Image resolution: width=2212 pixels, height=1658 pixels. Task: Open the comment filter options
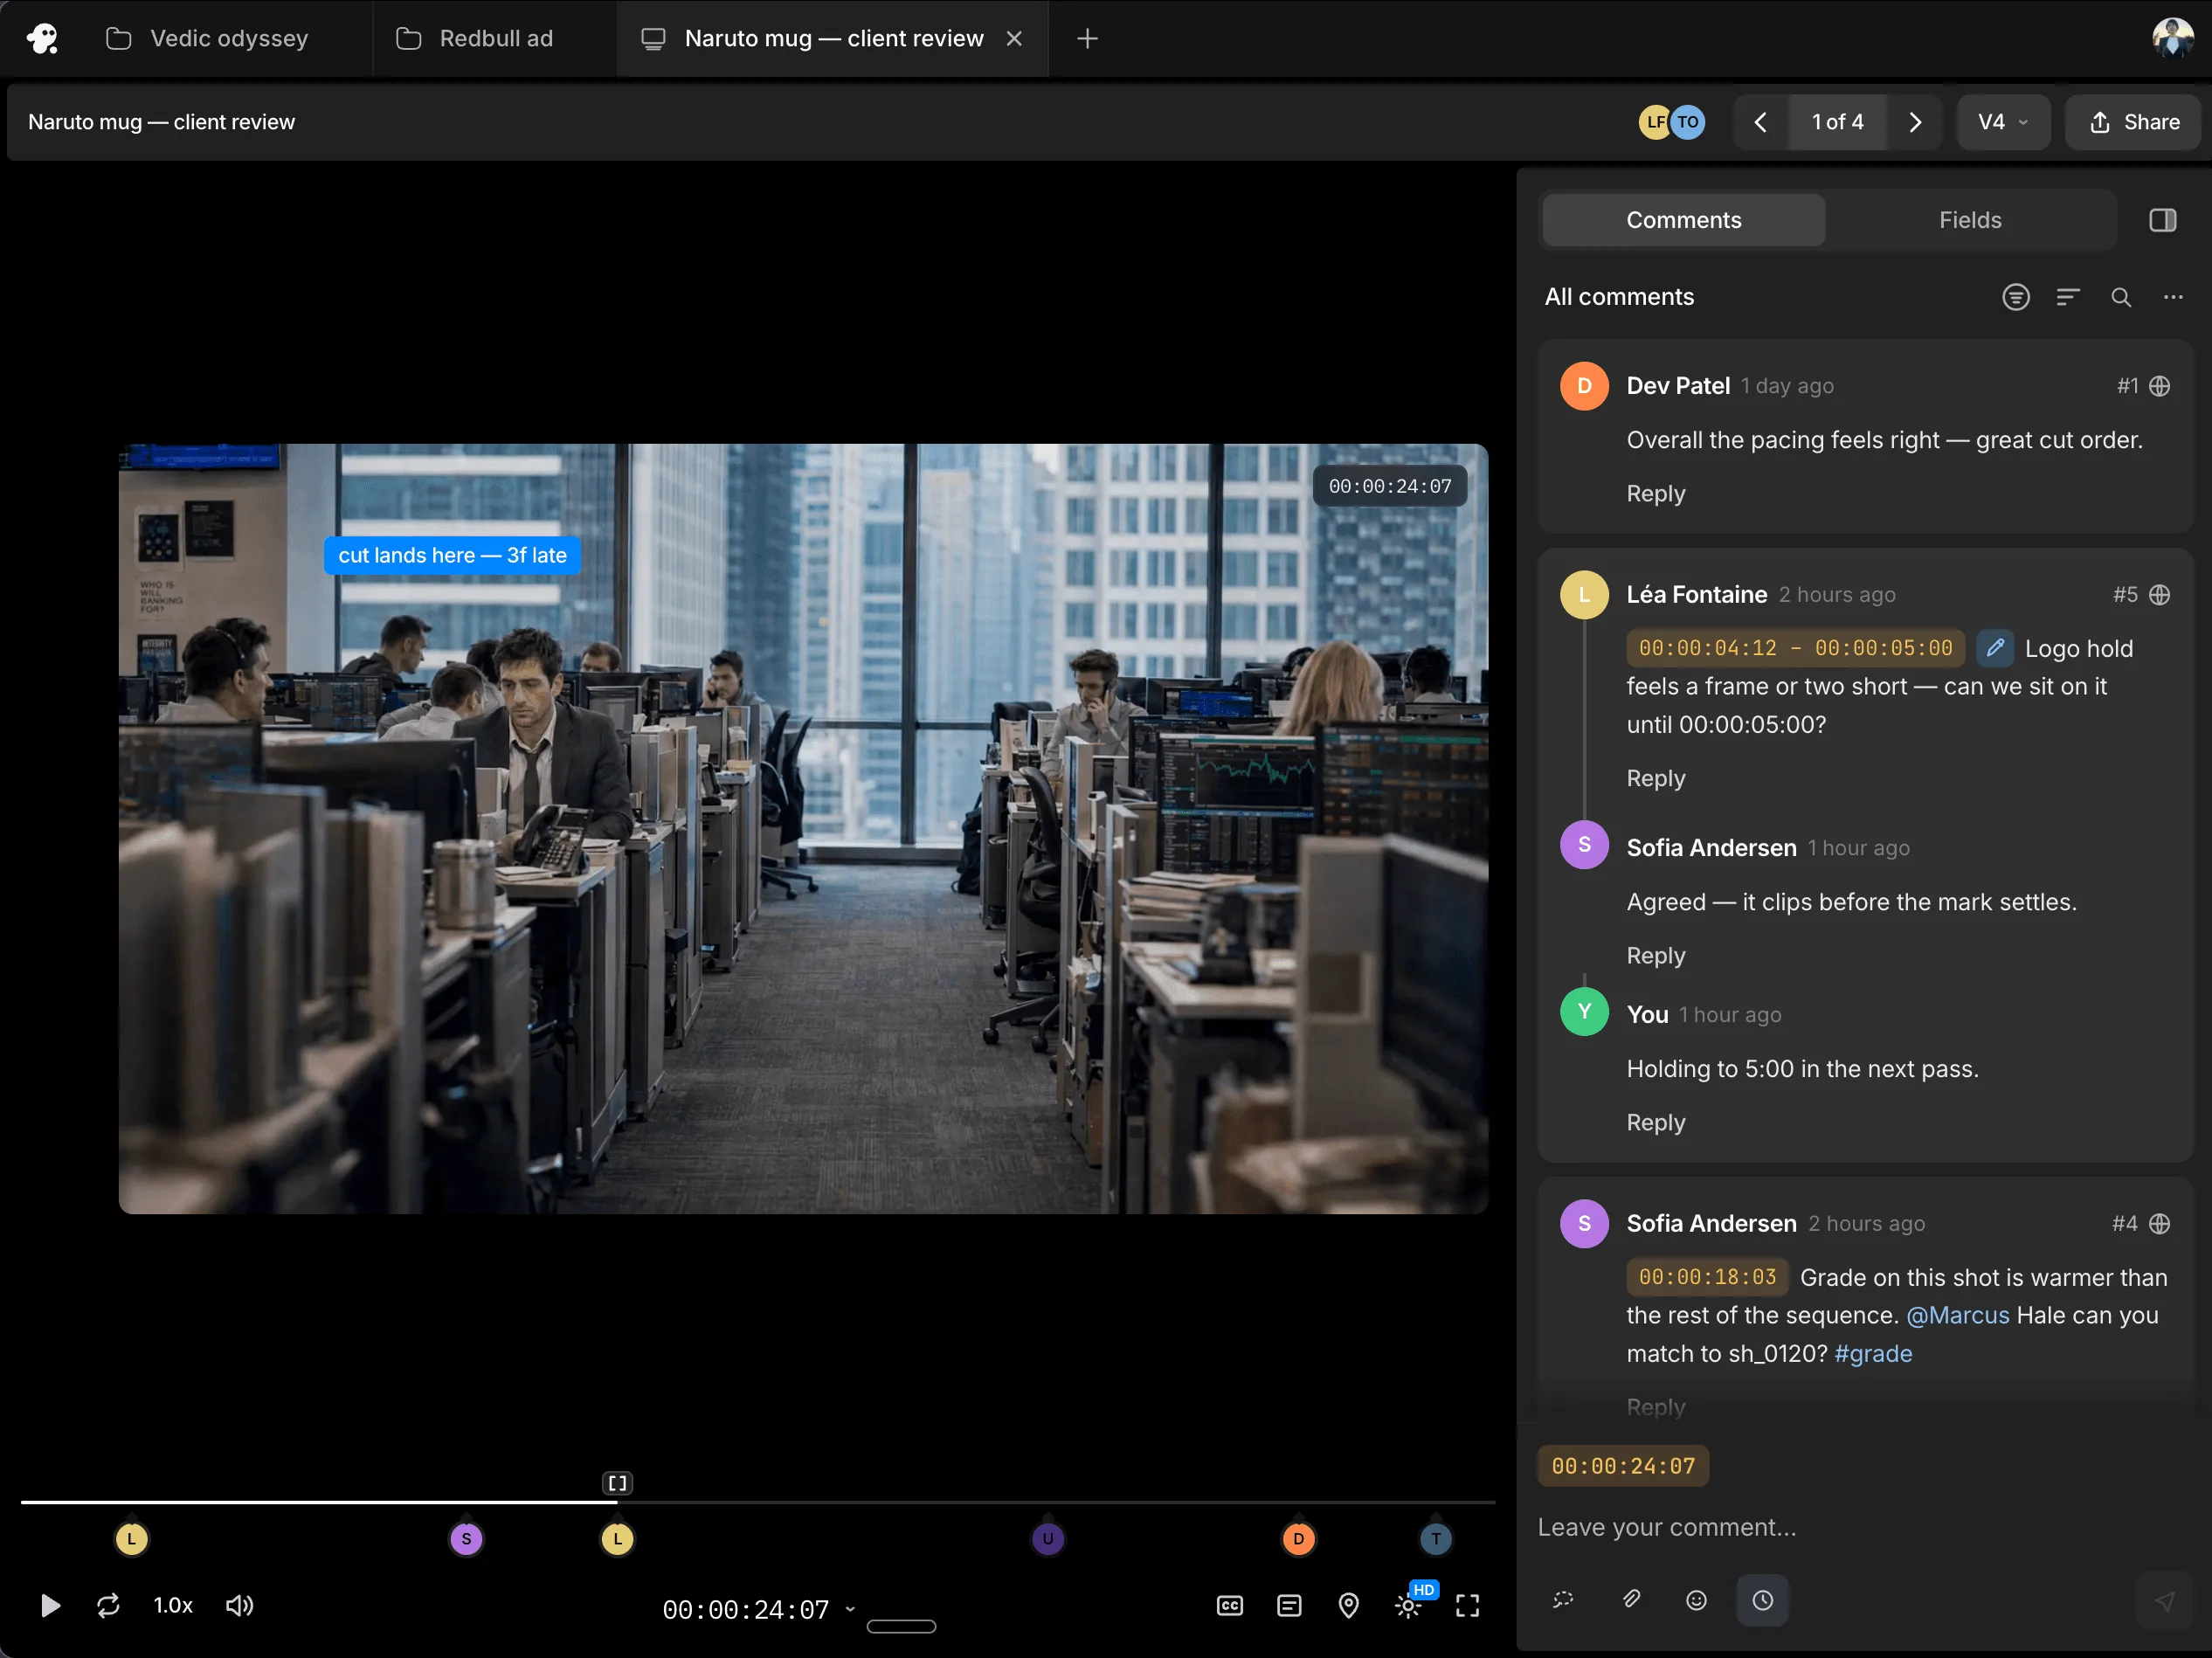point(2015,297)
